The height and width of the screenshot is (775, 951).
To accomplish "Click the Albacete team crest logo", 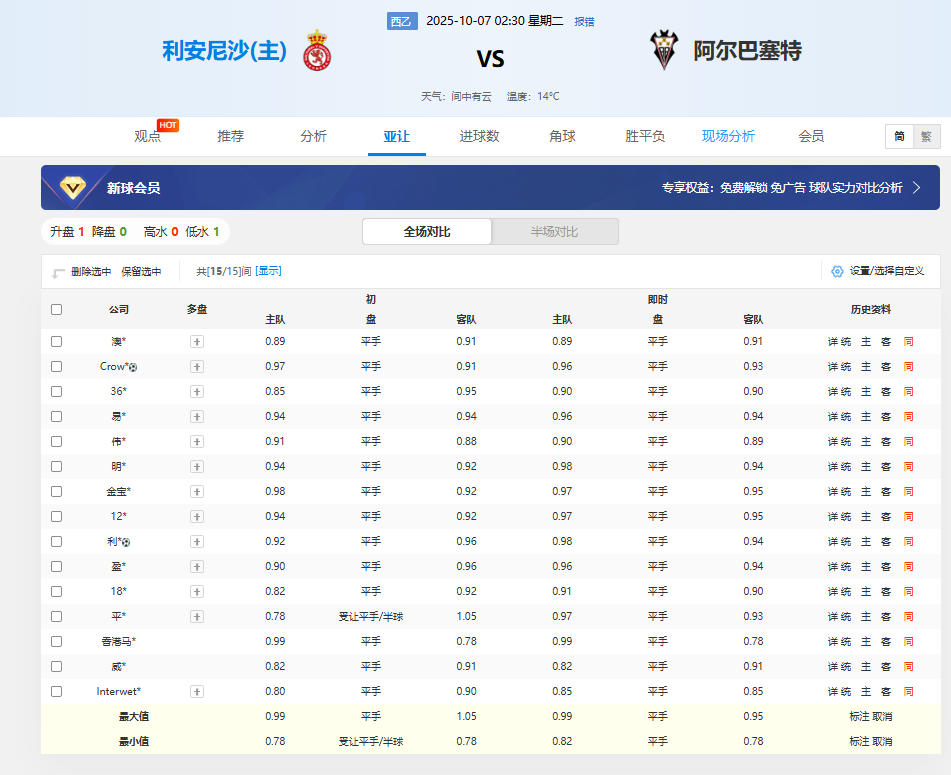I will click(663, 50).
